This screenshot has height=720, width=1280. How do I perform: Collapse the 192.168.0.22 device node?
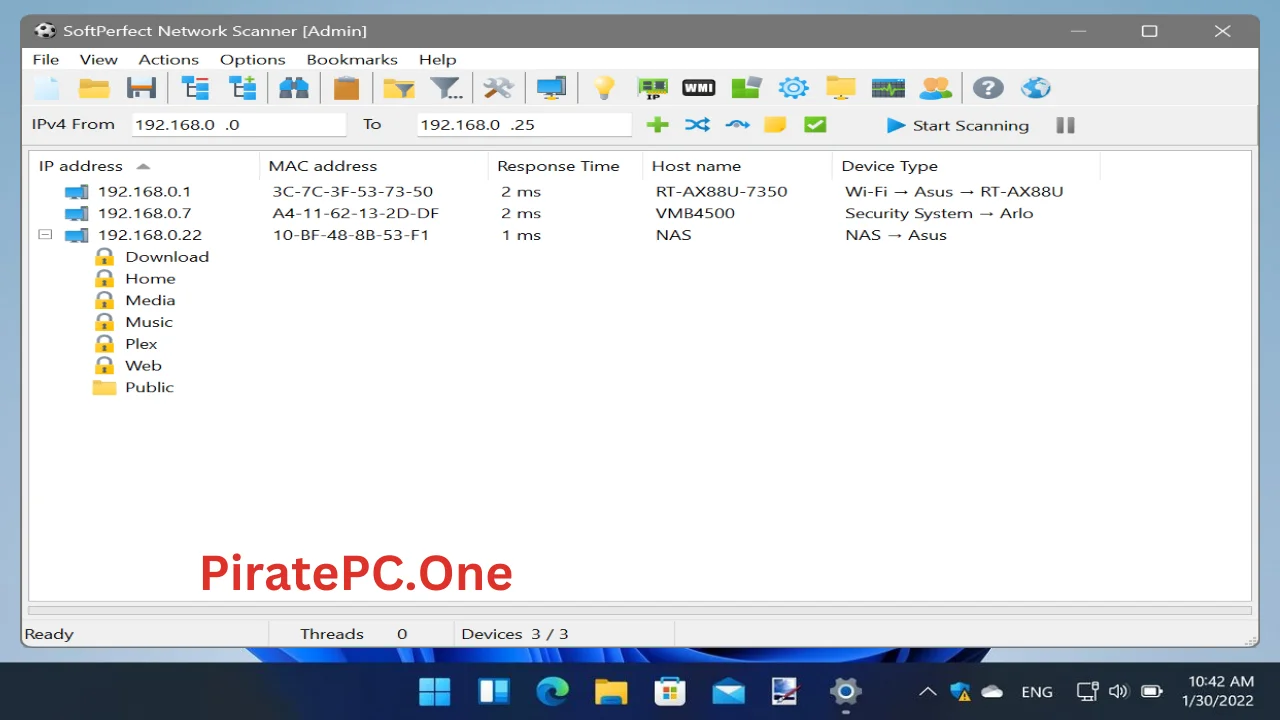click(45, 235)
